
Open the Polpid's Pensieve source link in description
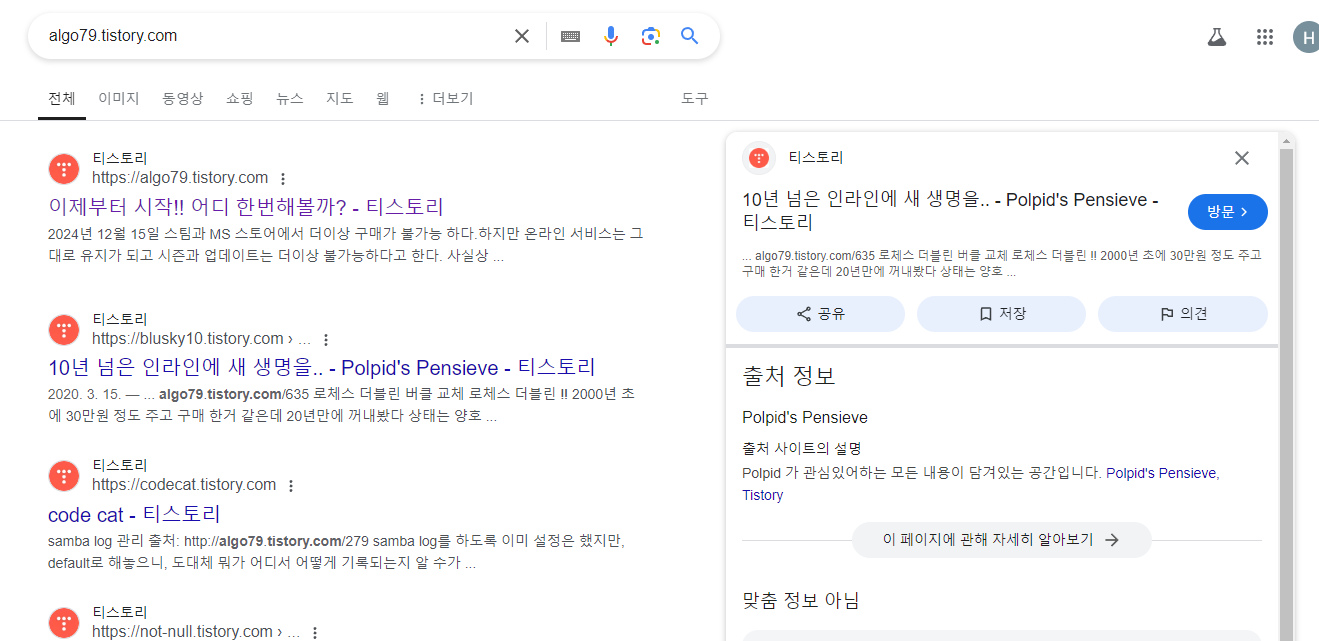1161,473
